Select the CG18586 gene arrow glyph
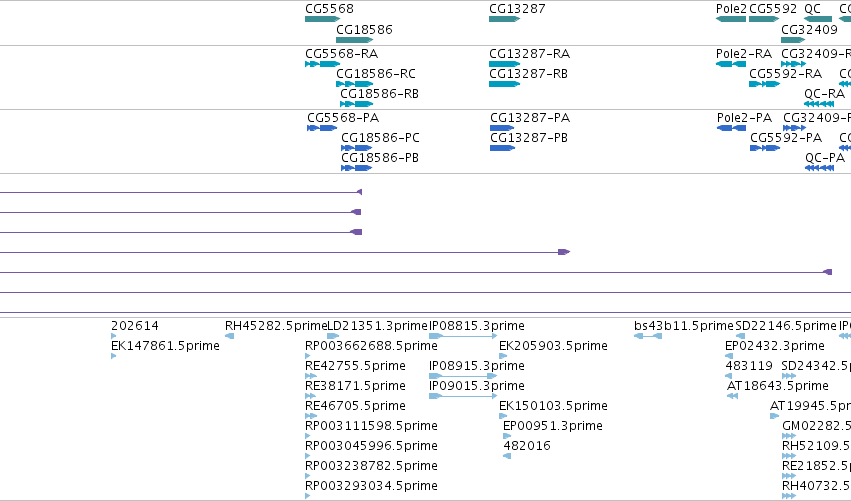The width and height of the screenshot is (851, 501). (354, 40)
